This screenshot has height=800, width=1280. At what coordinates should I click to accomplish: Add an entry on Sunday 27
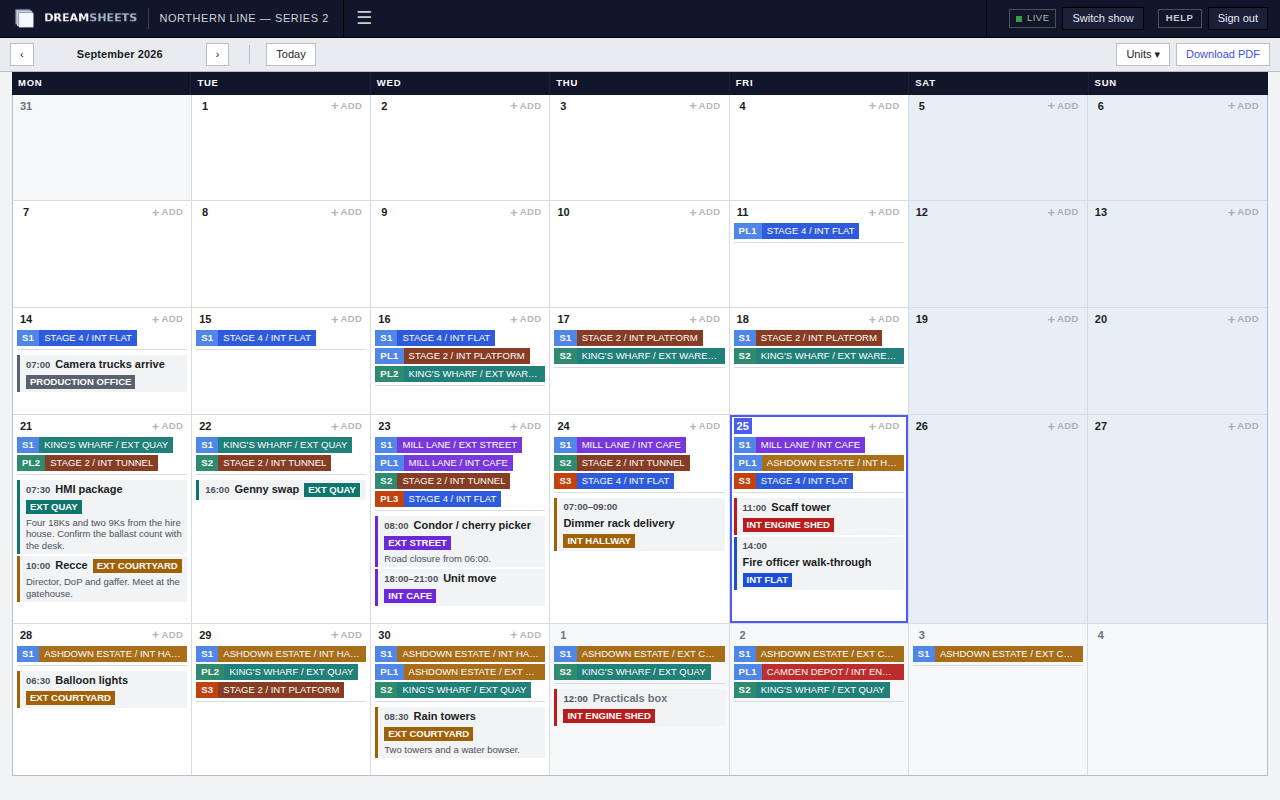[x=1243, y=426]
